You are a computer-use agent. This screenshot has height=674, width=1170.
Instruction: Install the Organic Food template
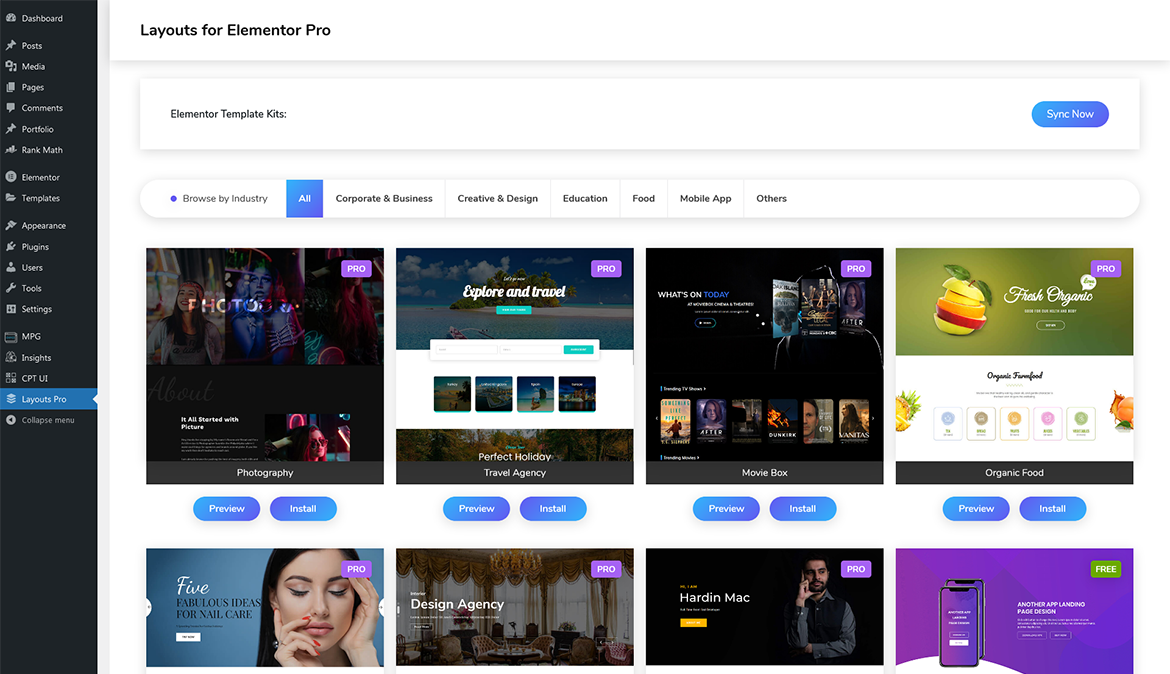click(x=1052, y=508)
